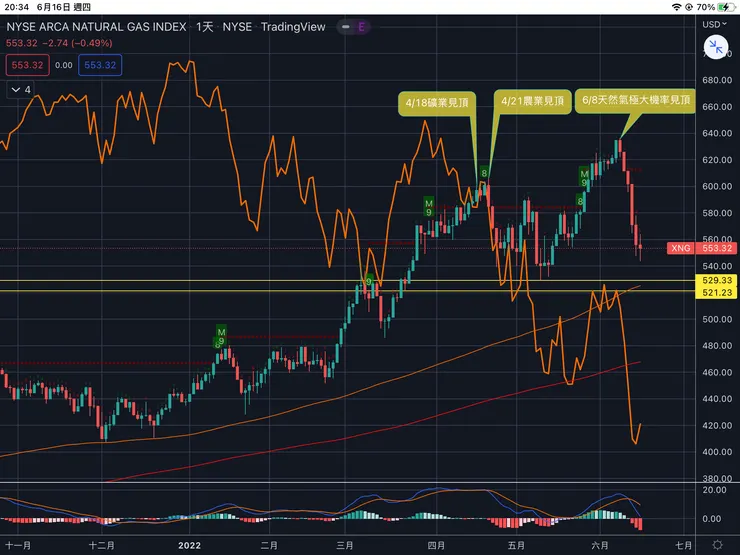Click the purple E badge next to title
The width and height of the screenshot is (740, 555).
(362, 27)
